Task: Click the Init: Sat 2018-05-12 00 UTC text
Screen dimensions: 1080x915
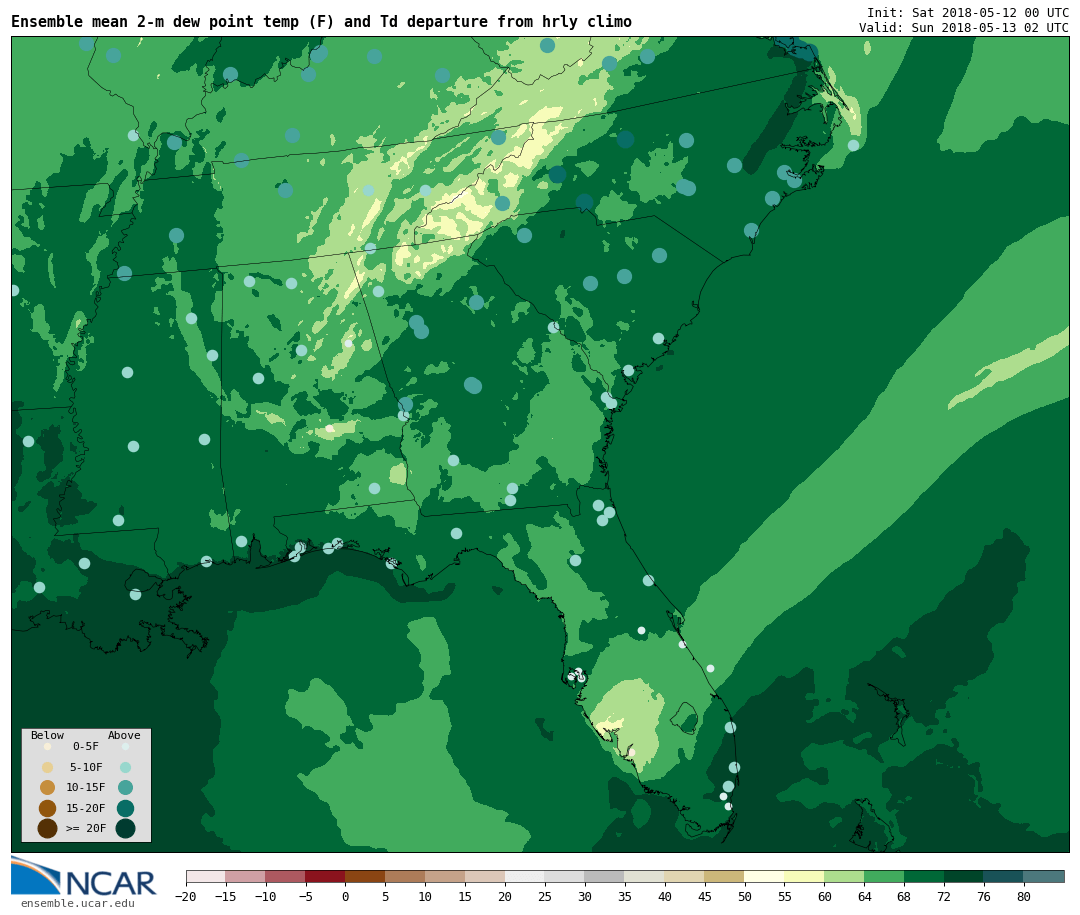Action: tap(968, 13)
